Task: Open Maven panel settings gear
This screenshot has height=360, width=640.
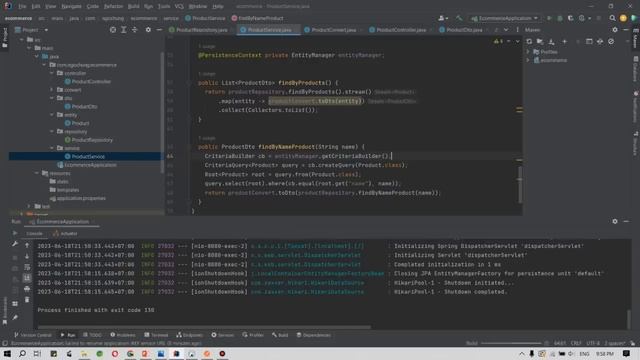Action: pyautogui.click(x=615, y=30)
